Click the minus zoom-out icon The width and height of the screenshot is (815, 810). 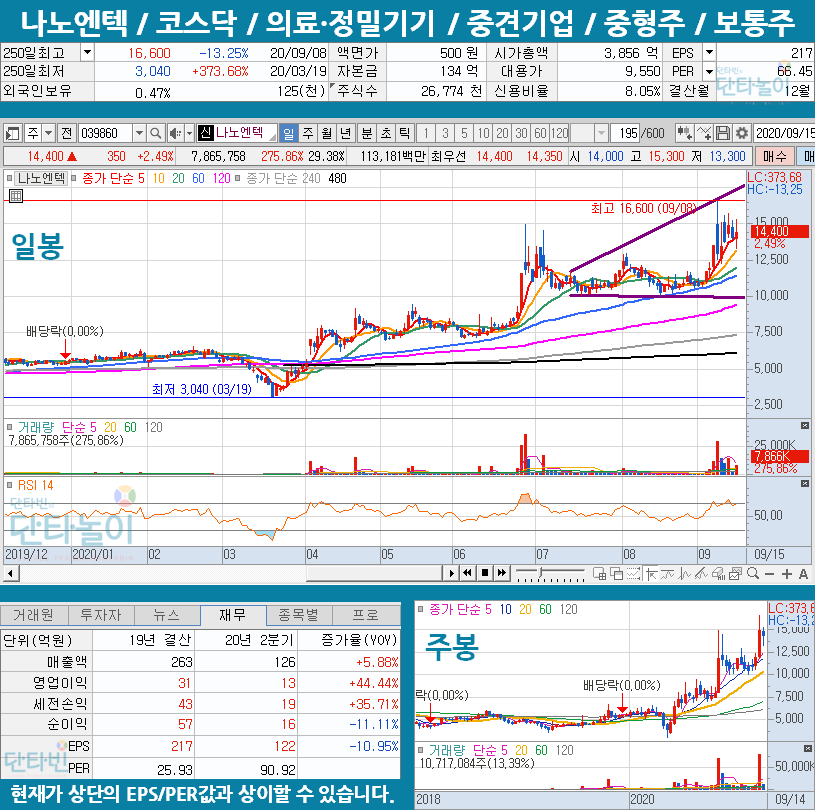coord(769,574)
